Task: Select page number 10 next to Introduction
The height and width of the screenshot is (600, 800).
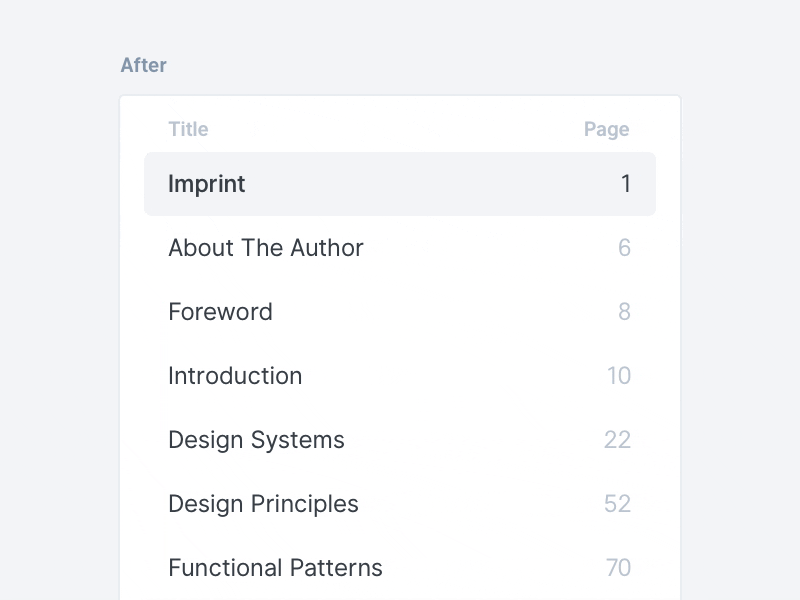Action: 619,376
